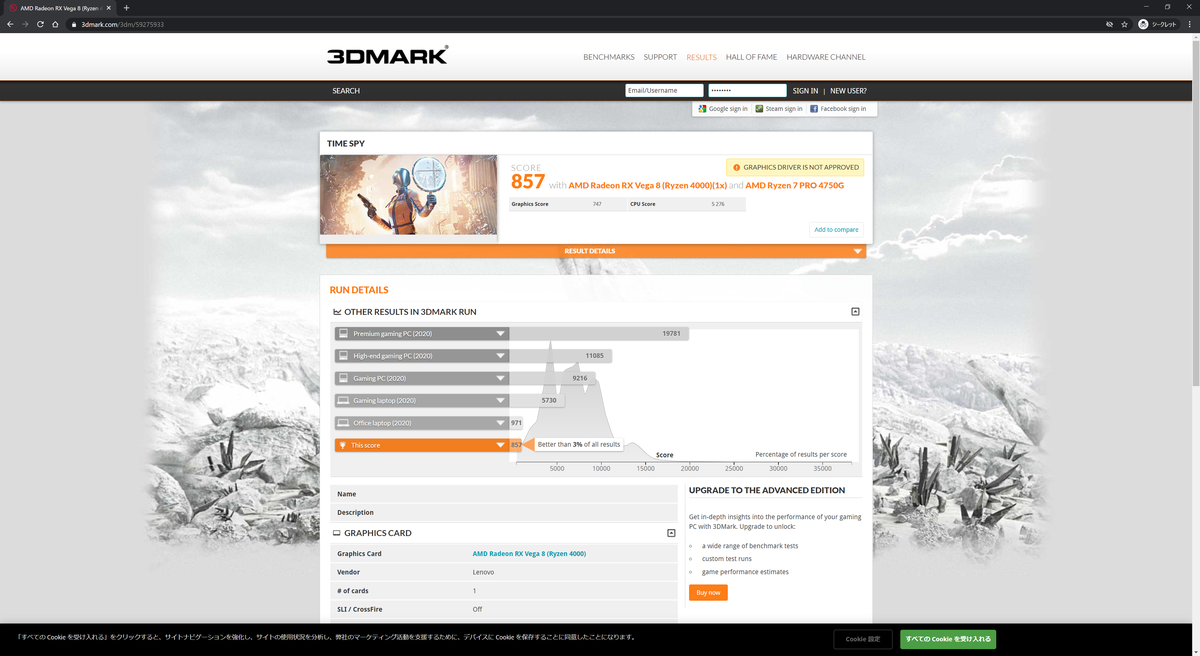Viewport: 1200px width, 656px height.
Task: Click the Graphics Score value 747
Action: pos(596,204)
